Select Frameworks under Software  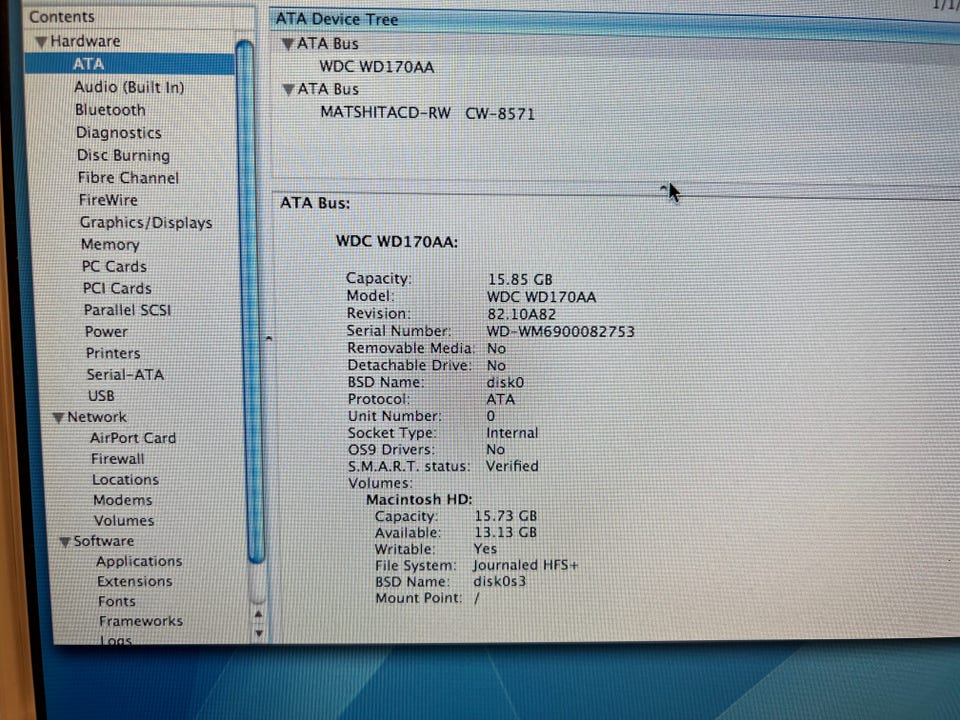pos(141,621)
